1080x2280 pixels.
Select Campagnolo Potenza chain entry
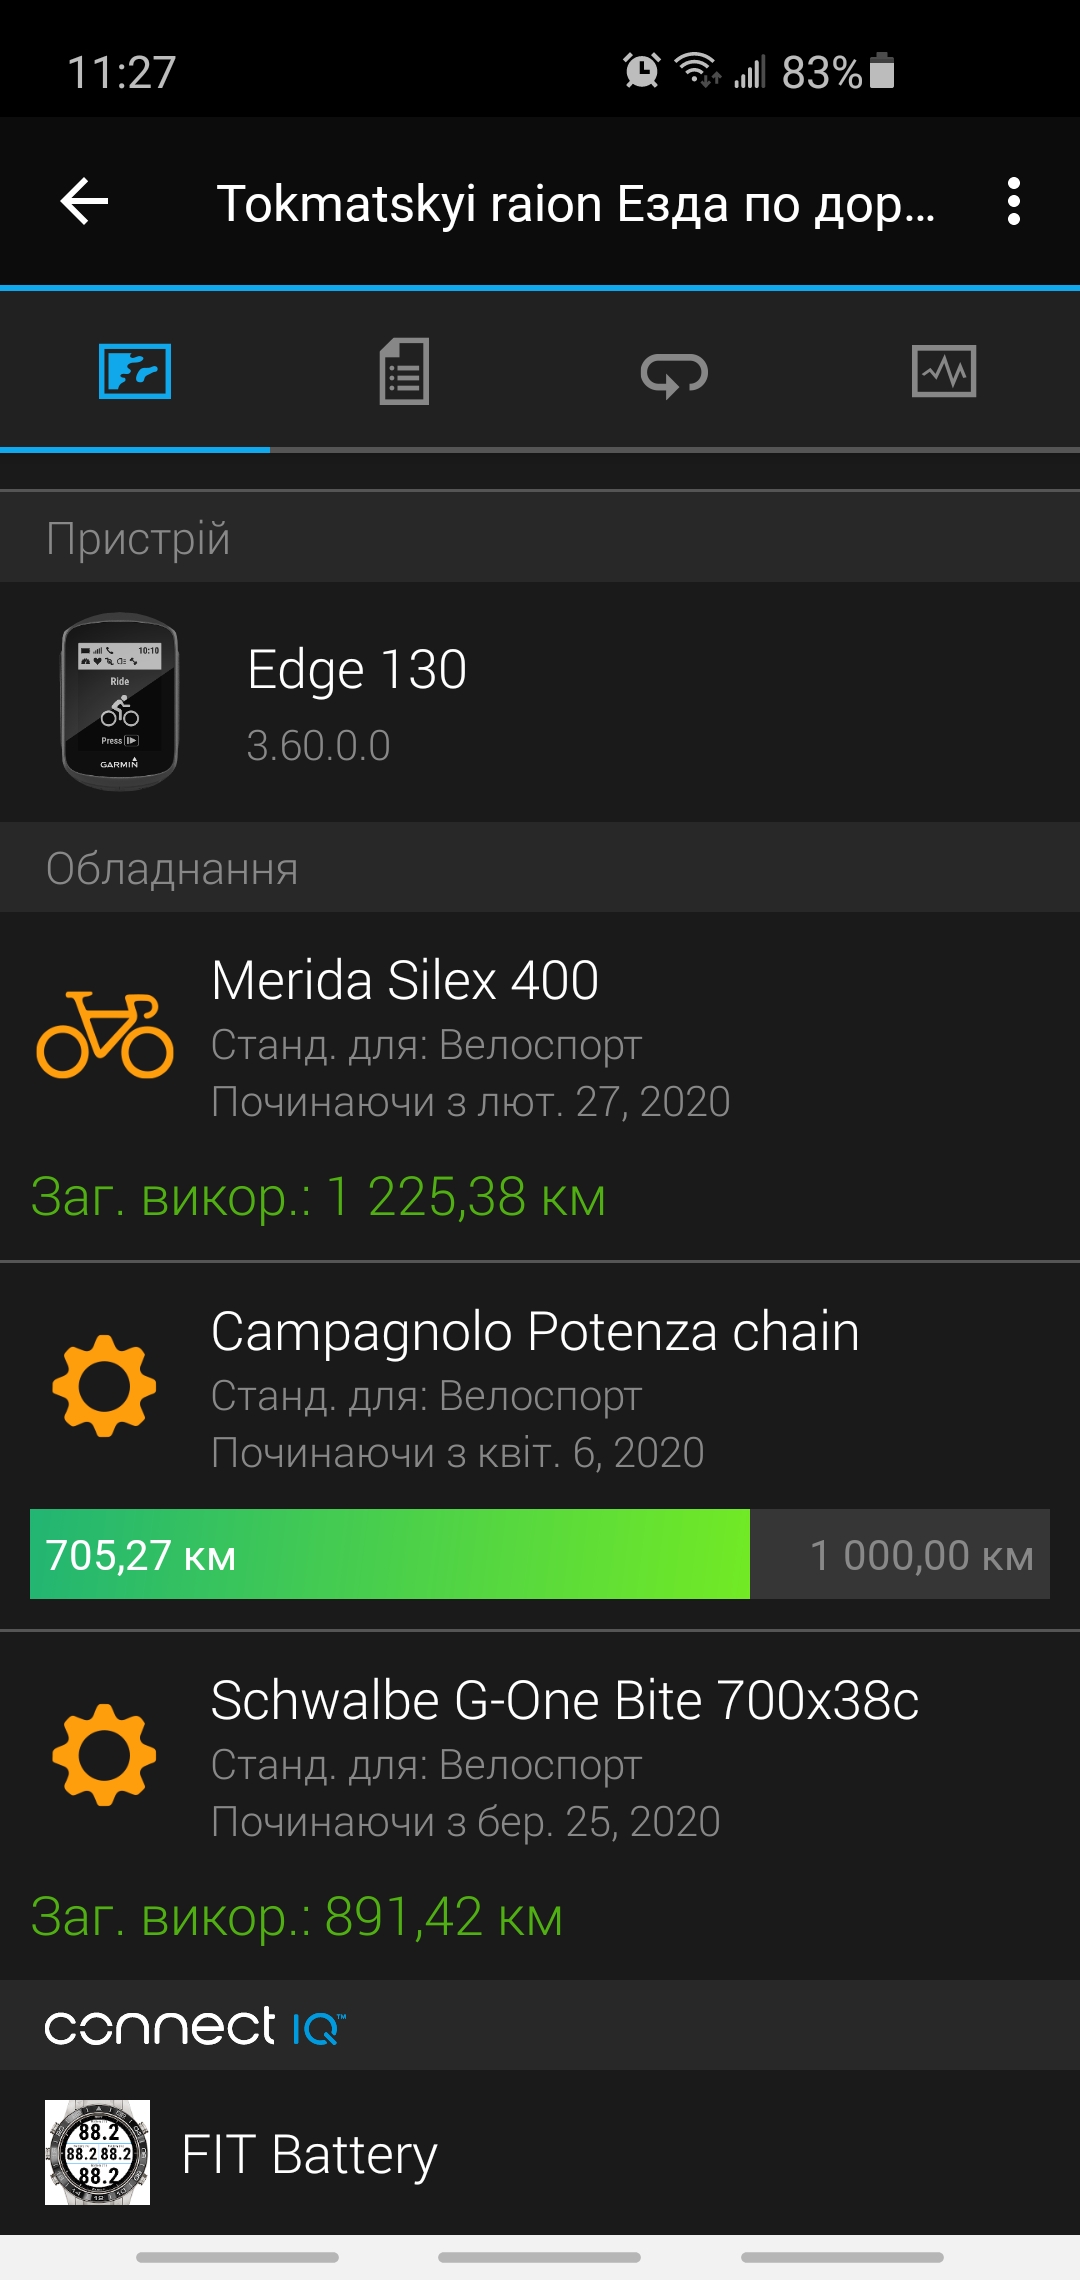point(535,1332)
